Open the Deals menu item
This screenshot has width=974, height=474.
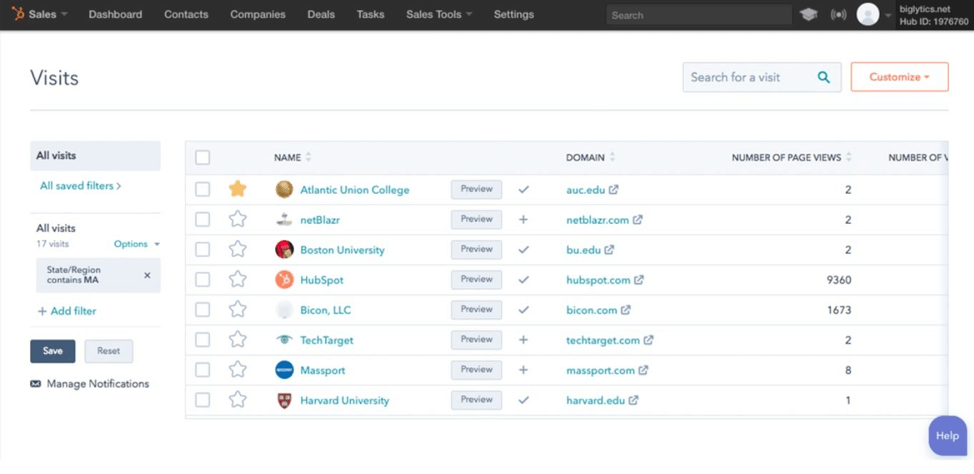(x=321, y=14)
